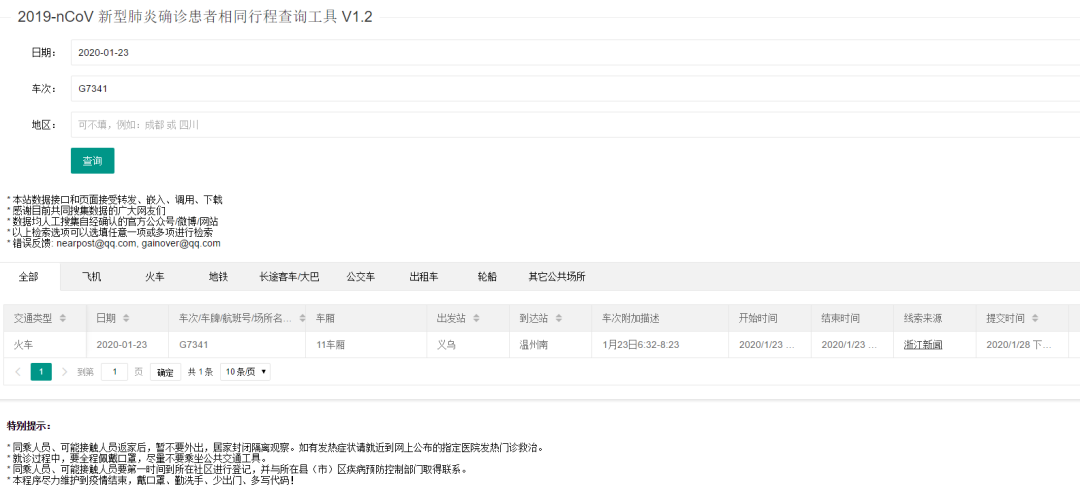Open the 浙江新闻 source link
This screenshot has width=1080, height=493.
922,345
